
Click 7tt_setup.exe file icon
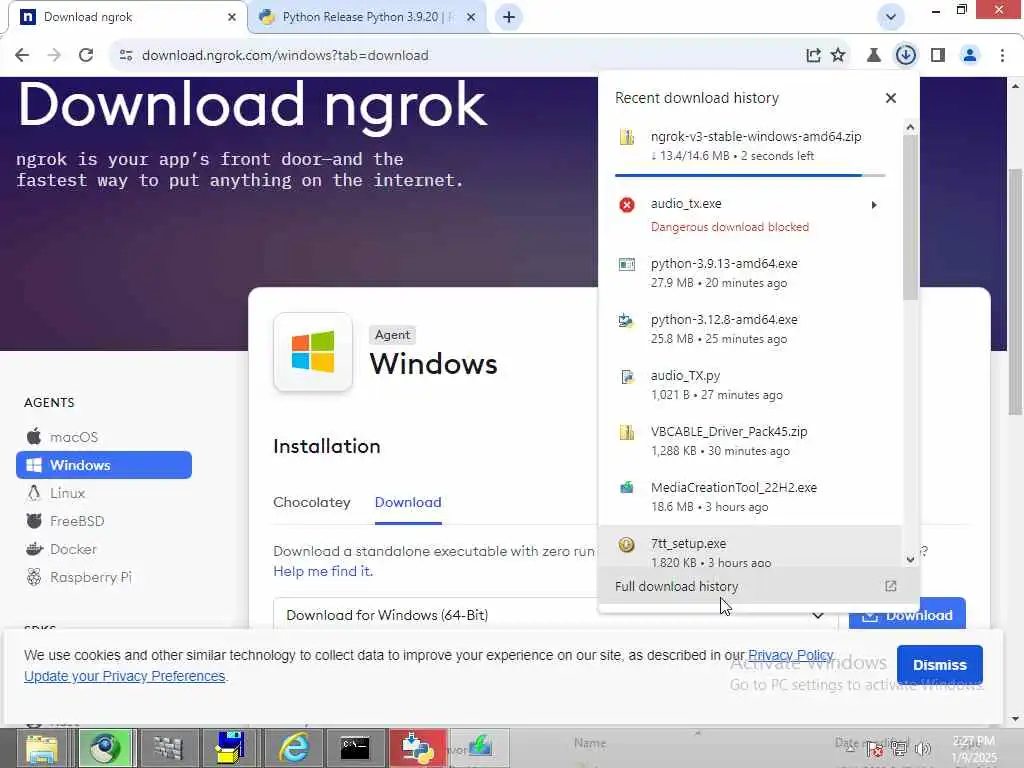626,544
